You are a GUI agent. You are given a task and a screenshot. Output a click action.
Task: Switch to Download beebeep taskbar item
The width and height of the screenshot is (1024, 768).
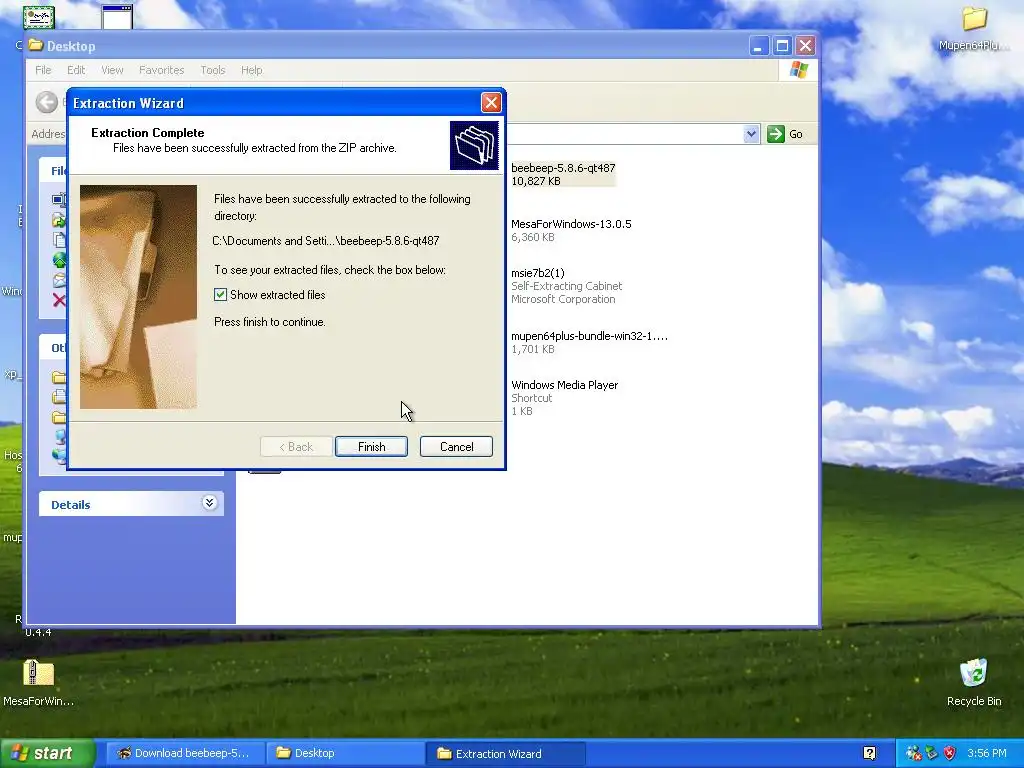[x=185, y=753]
